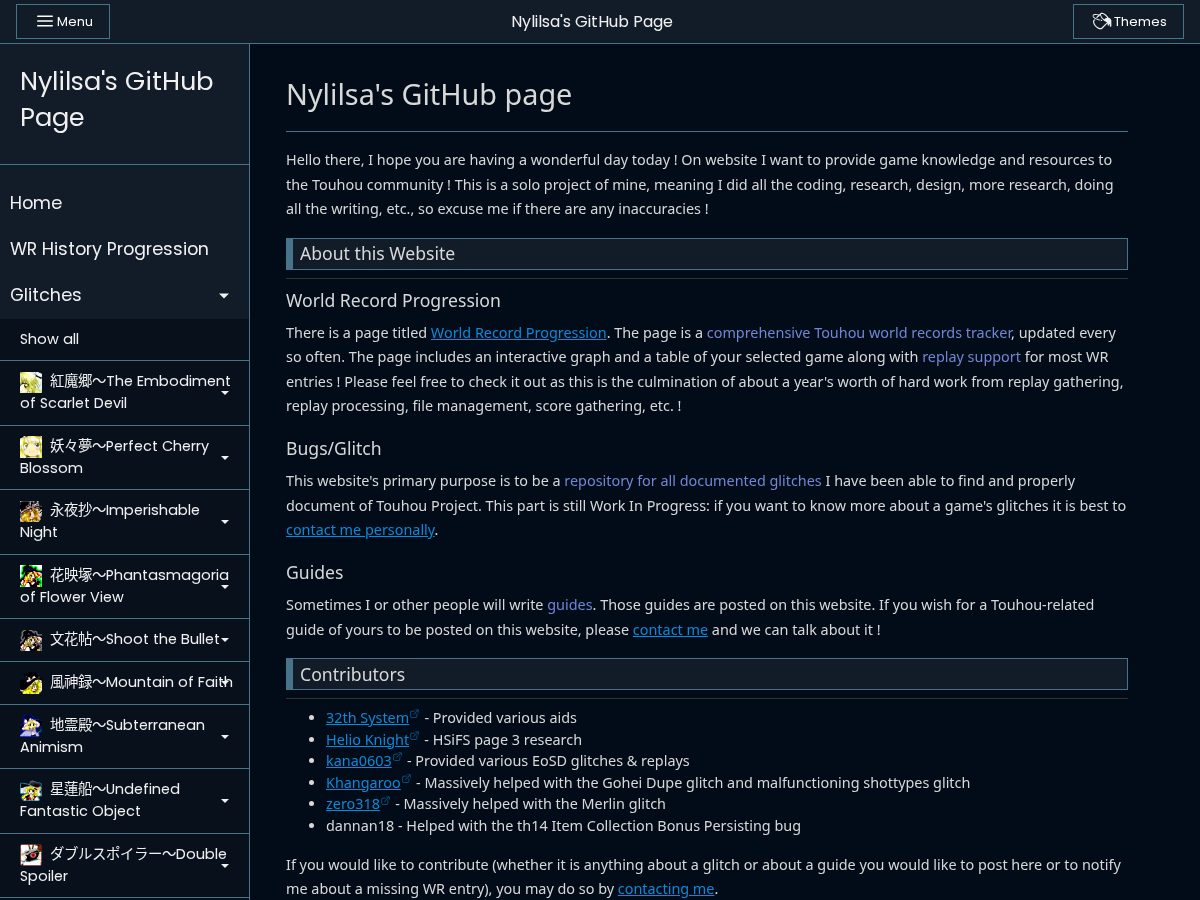Open Helio Knight contributor link
This screenshot has height=900, width=1200.
click(367, 740)
